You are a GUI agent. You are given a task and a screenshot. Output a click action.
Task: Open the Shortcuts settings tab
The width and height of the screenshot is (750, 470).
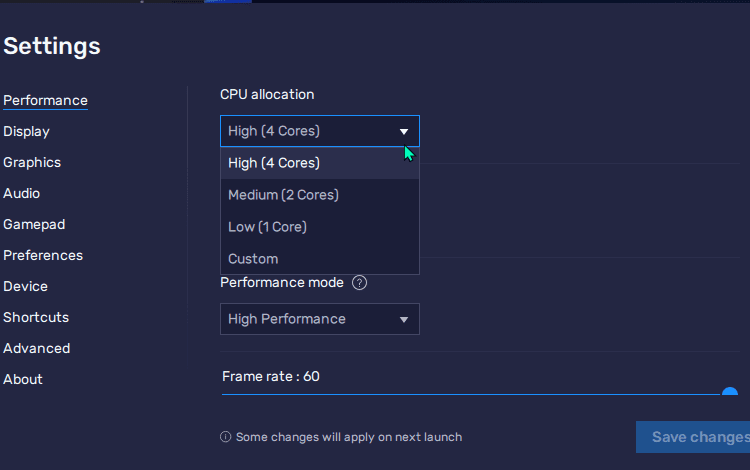(x=36, y=317)
